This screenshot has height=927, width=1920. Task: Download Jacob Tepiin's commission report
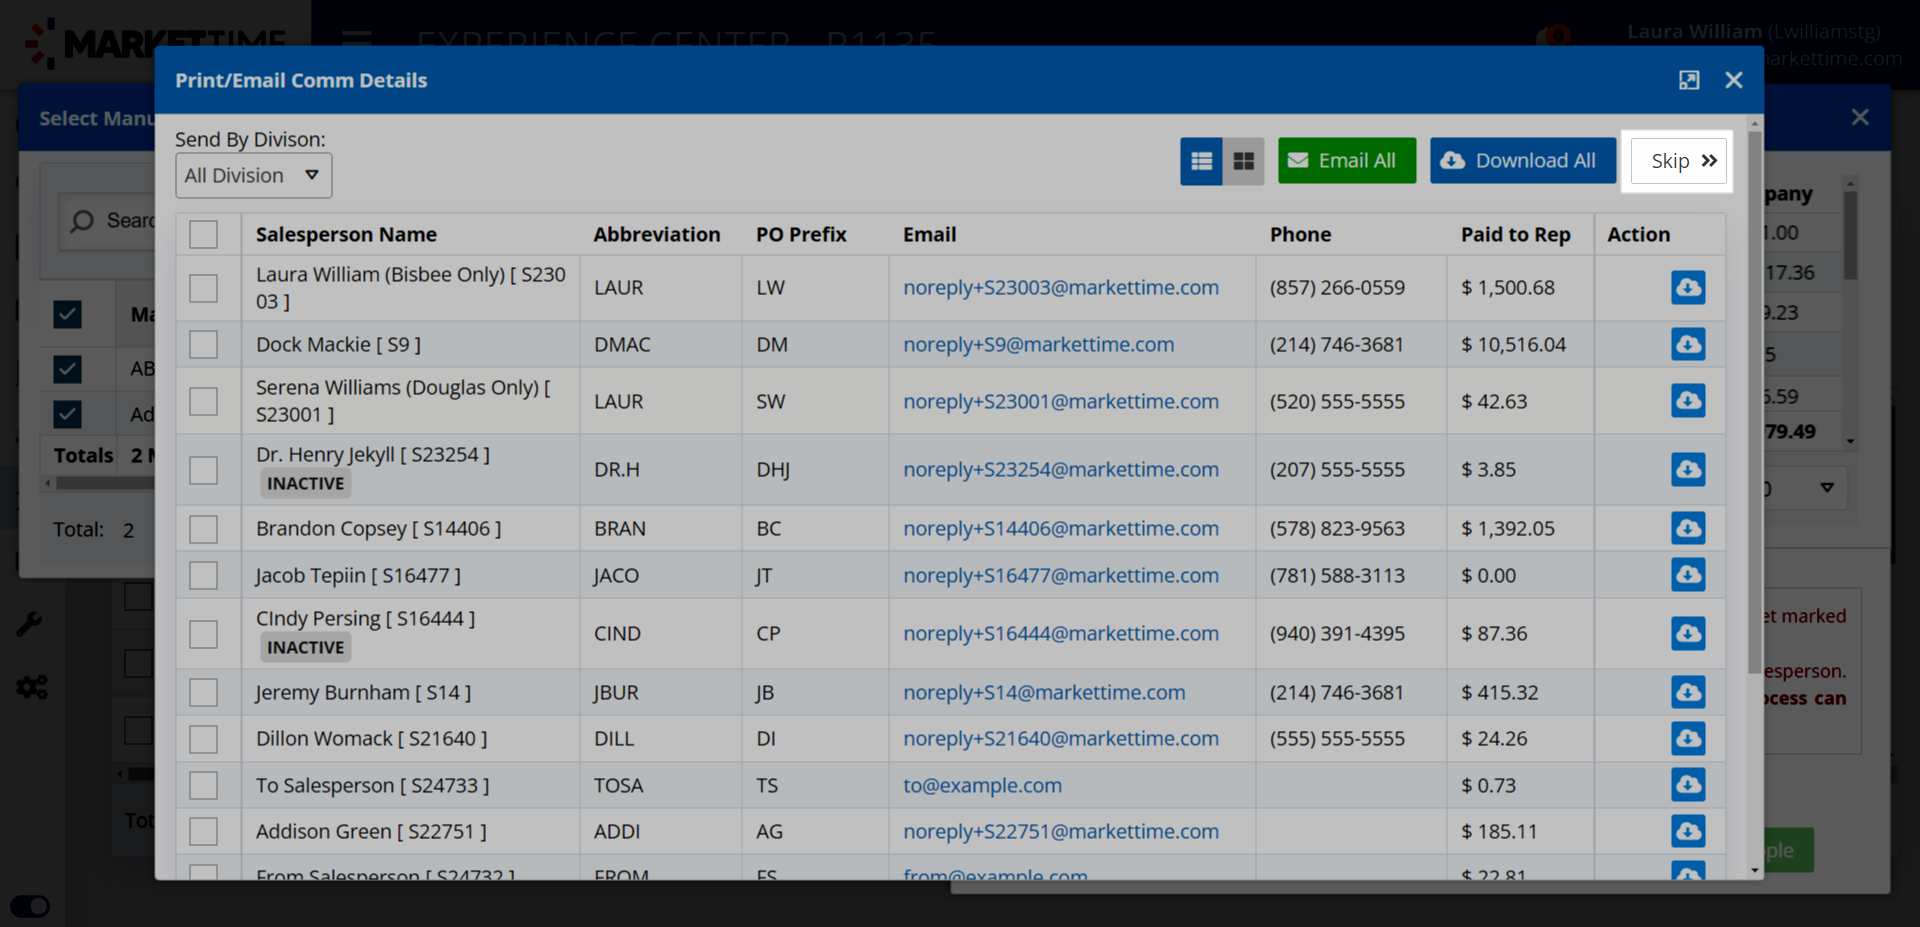(x=1688, y=575)
